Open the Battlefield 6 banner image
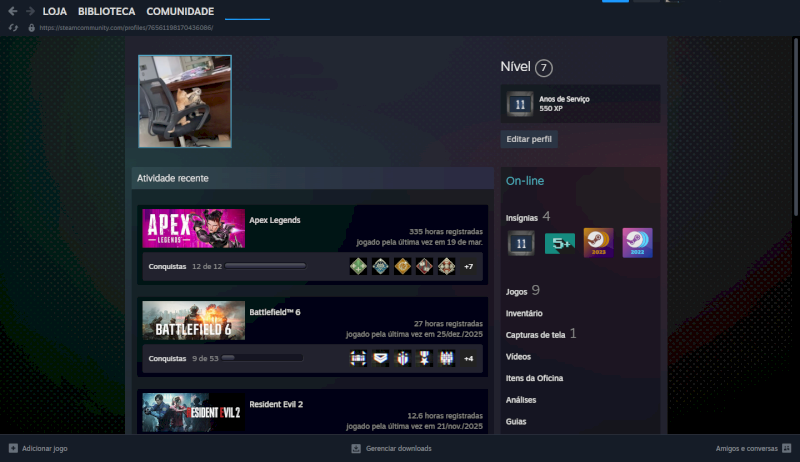This screenshot has width=800, height=462. click(193, 320)
